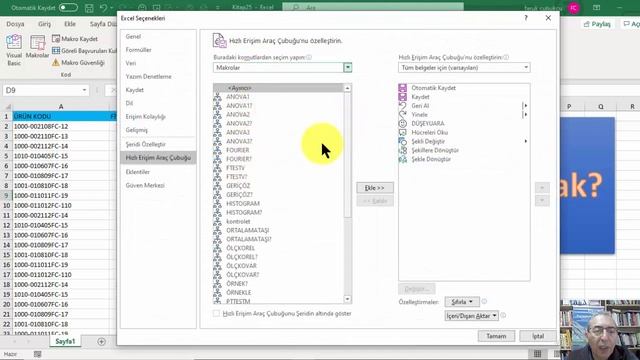Click cell 1000-002108FC-12
The image size is (640, 360).
tap(61, 127)
